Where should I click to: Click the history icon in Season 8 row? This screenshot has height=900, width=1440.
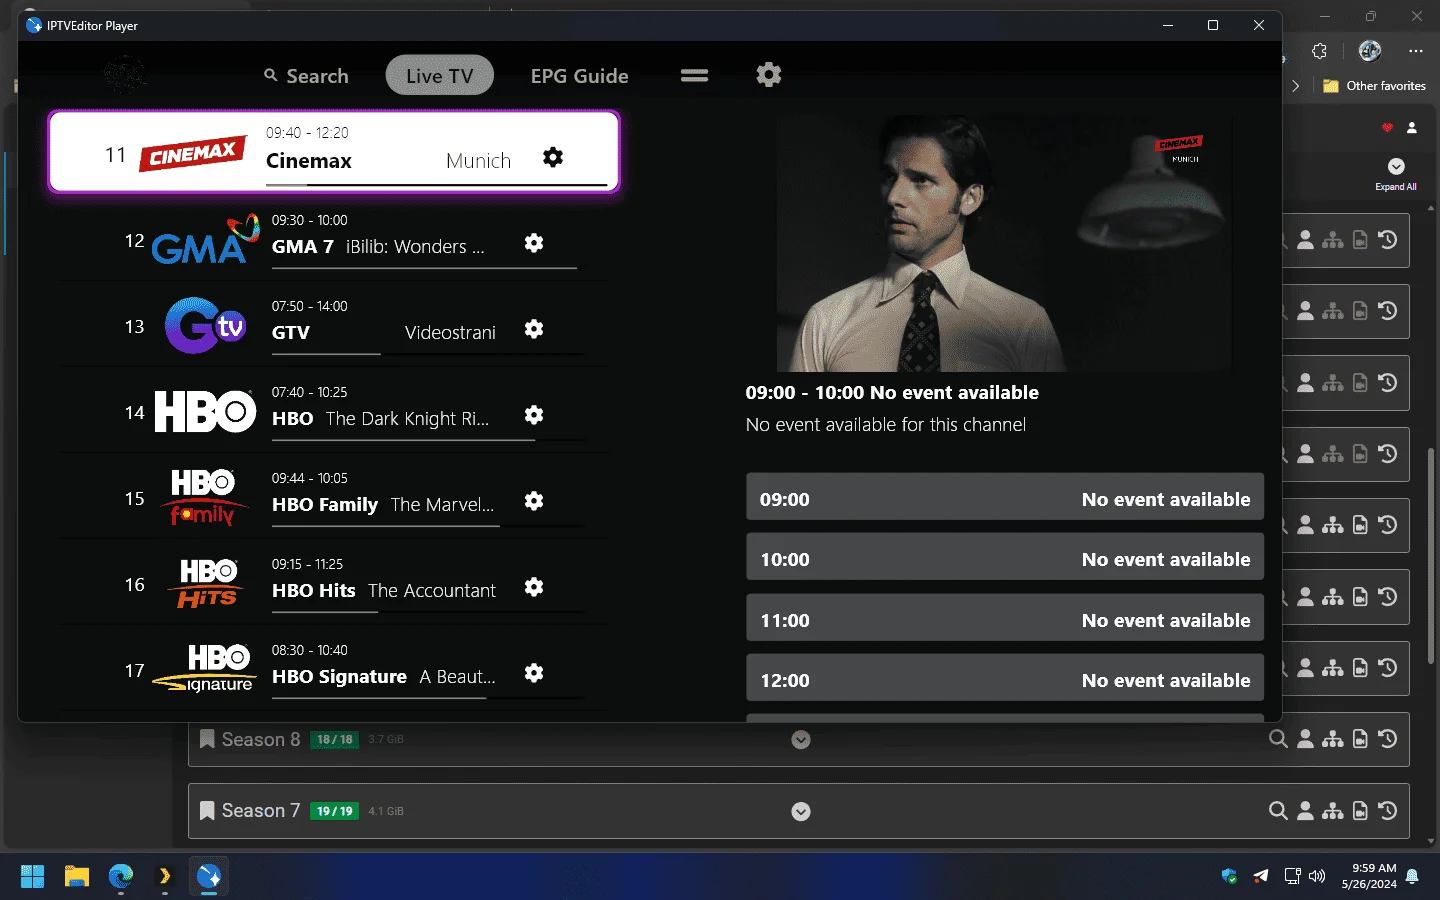tap(1388, 739)
